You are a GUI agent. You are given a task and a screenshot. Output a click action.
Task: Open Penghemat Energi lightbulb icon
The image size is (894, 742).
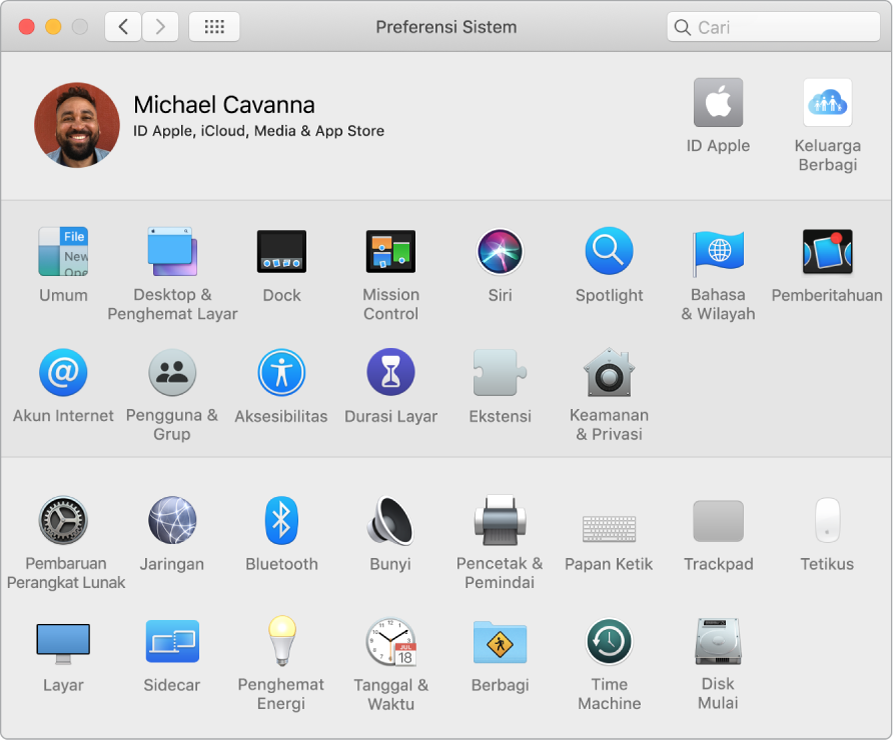tap(281, 641)
